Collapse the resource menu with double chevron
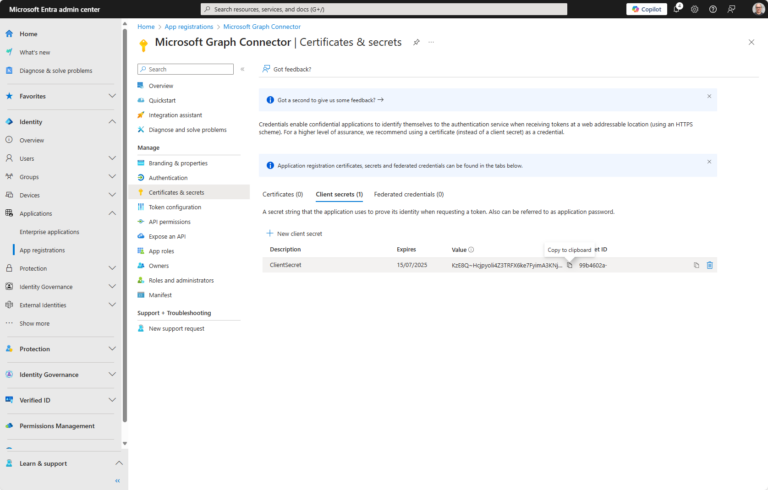 point(242,69)
